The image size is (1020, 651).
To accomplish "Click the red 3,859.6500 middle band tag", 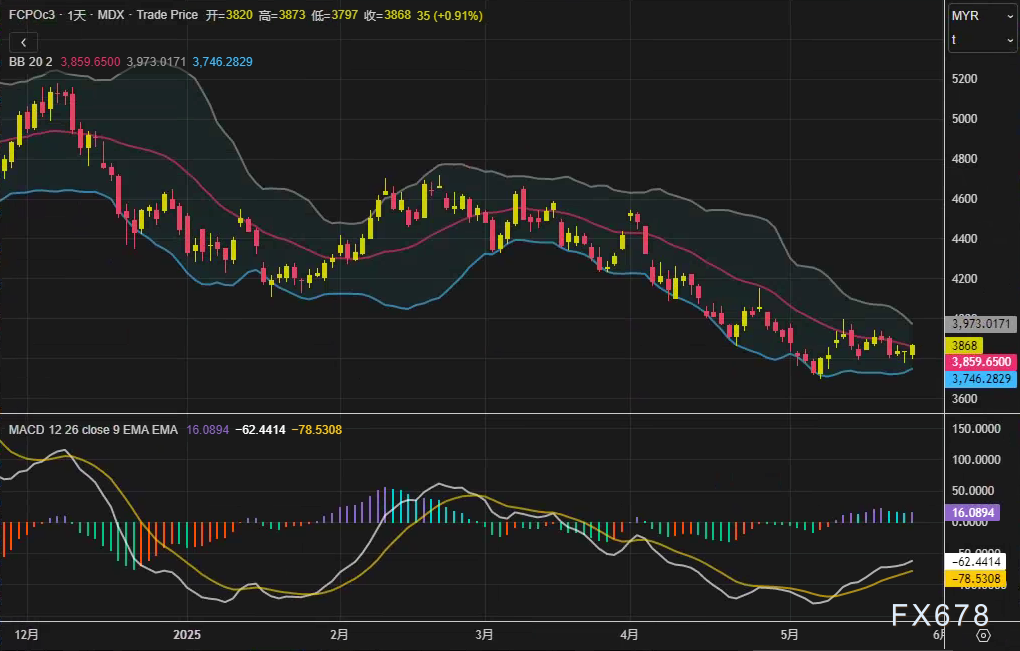I will tap(981, 362).
